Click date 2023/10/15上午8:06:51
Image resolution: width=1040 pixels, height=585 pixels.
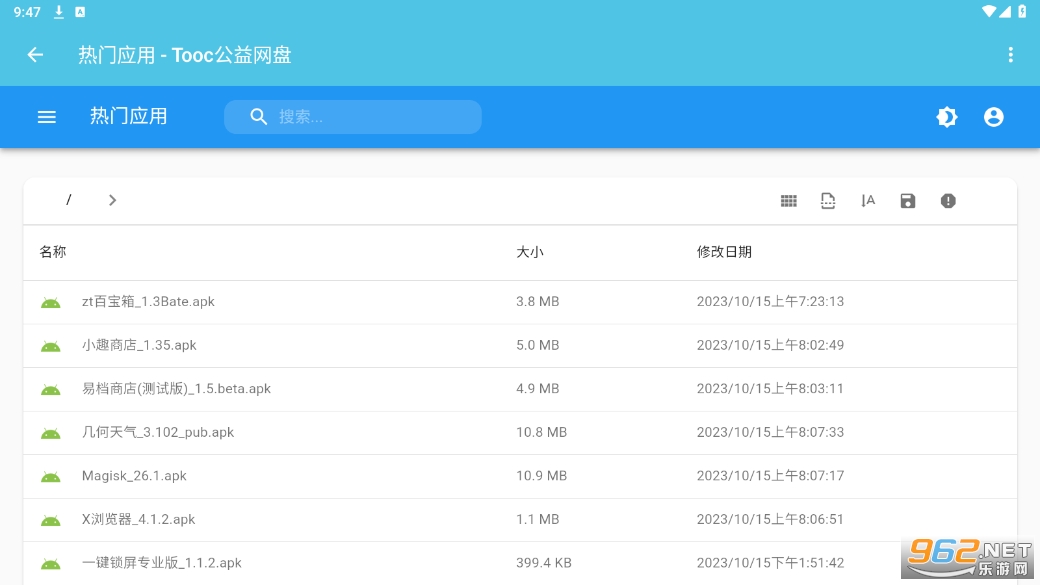tap(770, 519)
